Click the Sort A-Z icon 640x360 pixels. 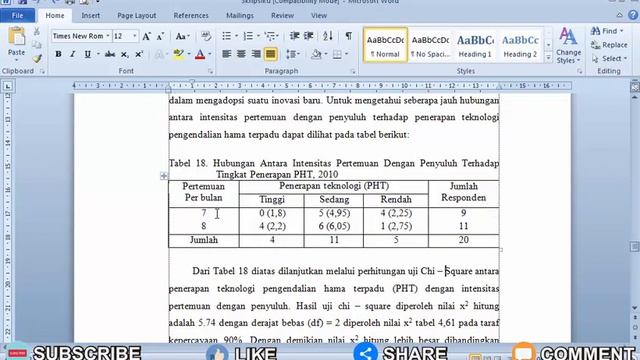click(x=328, y=36)
